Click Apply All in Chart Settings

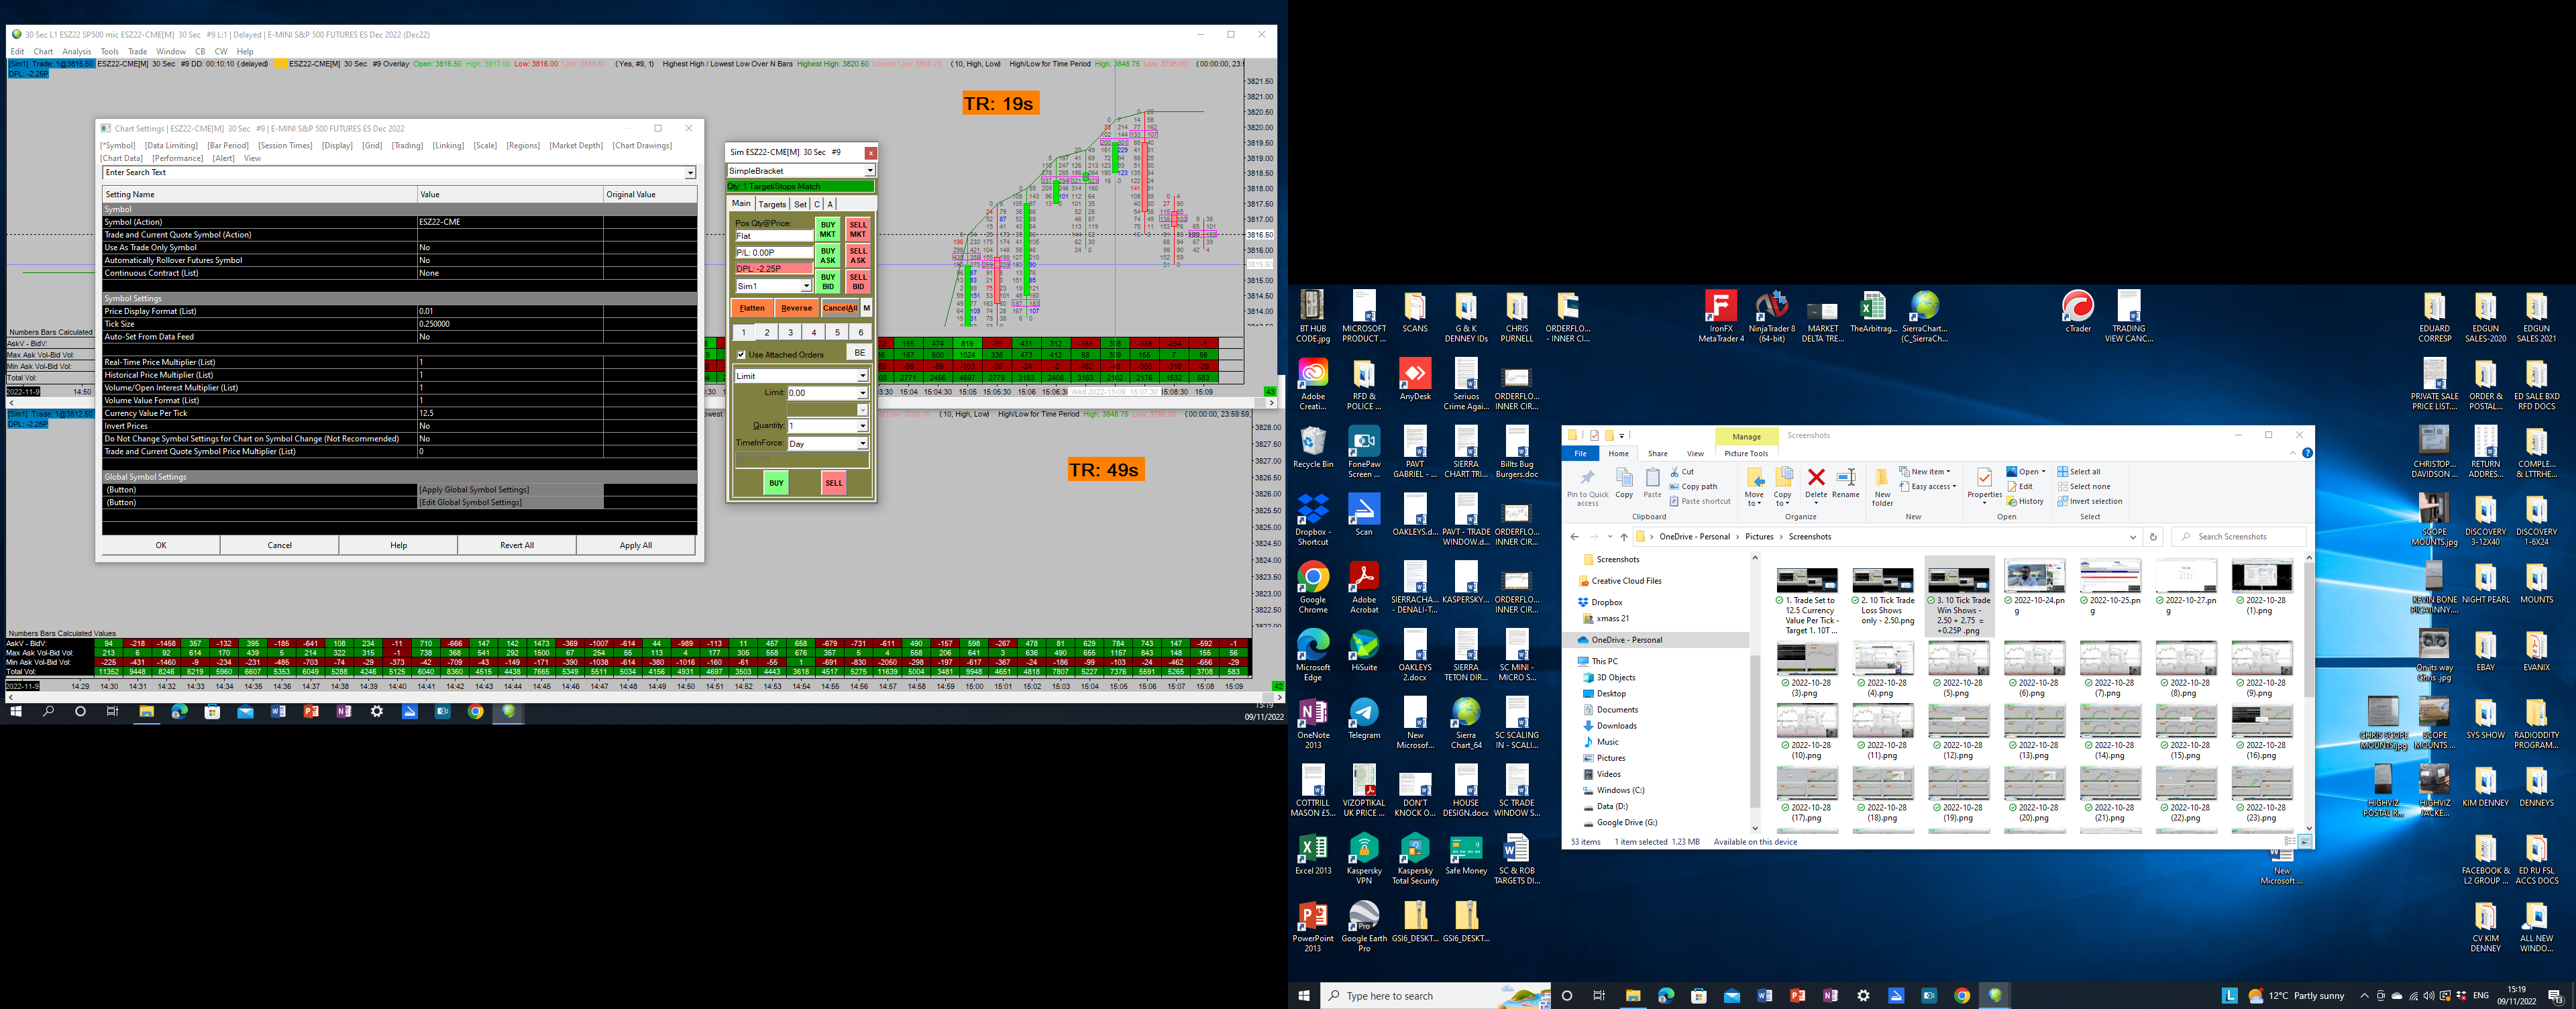(x=636, y=546)
